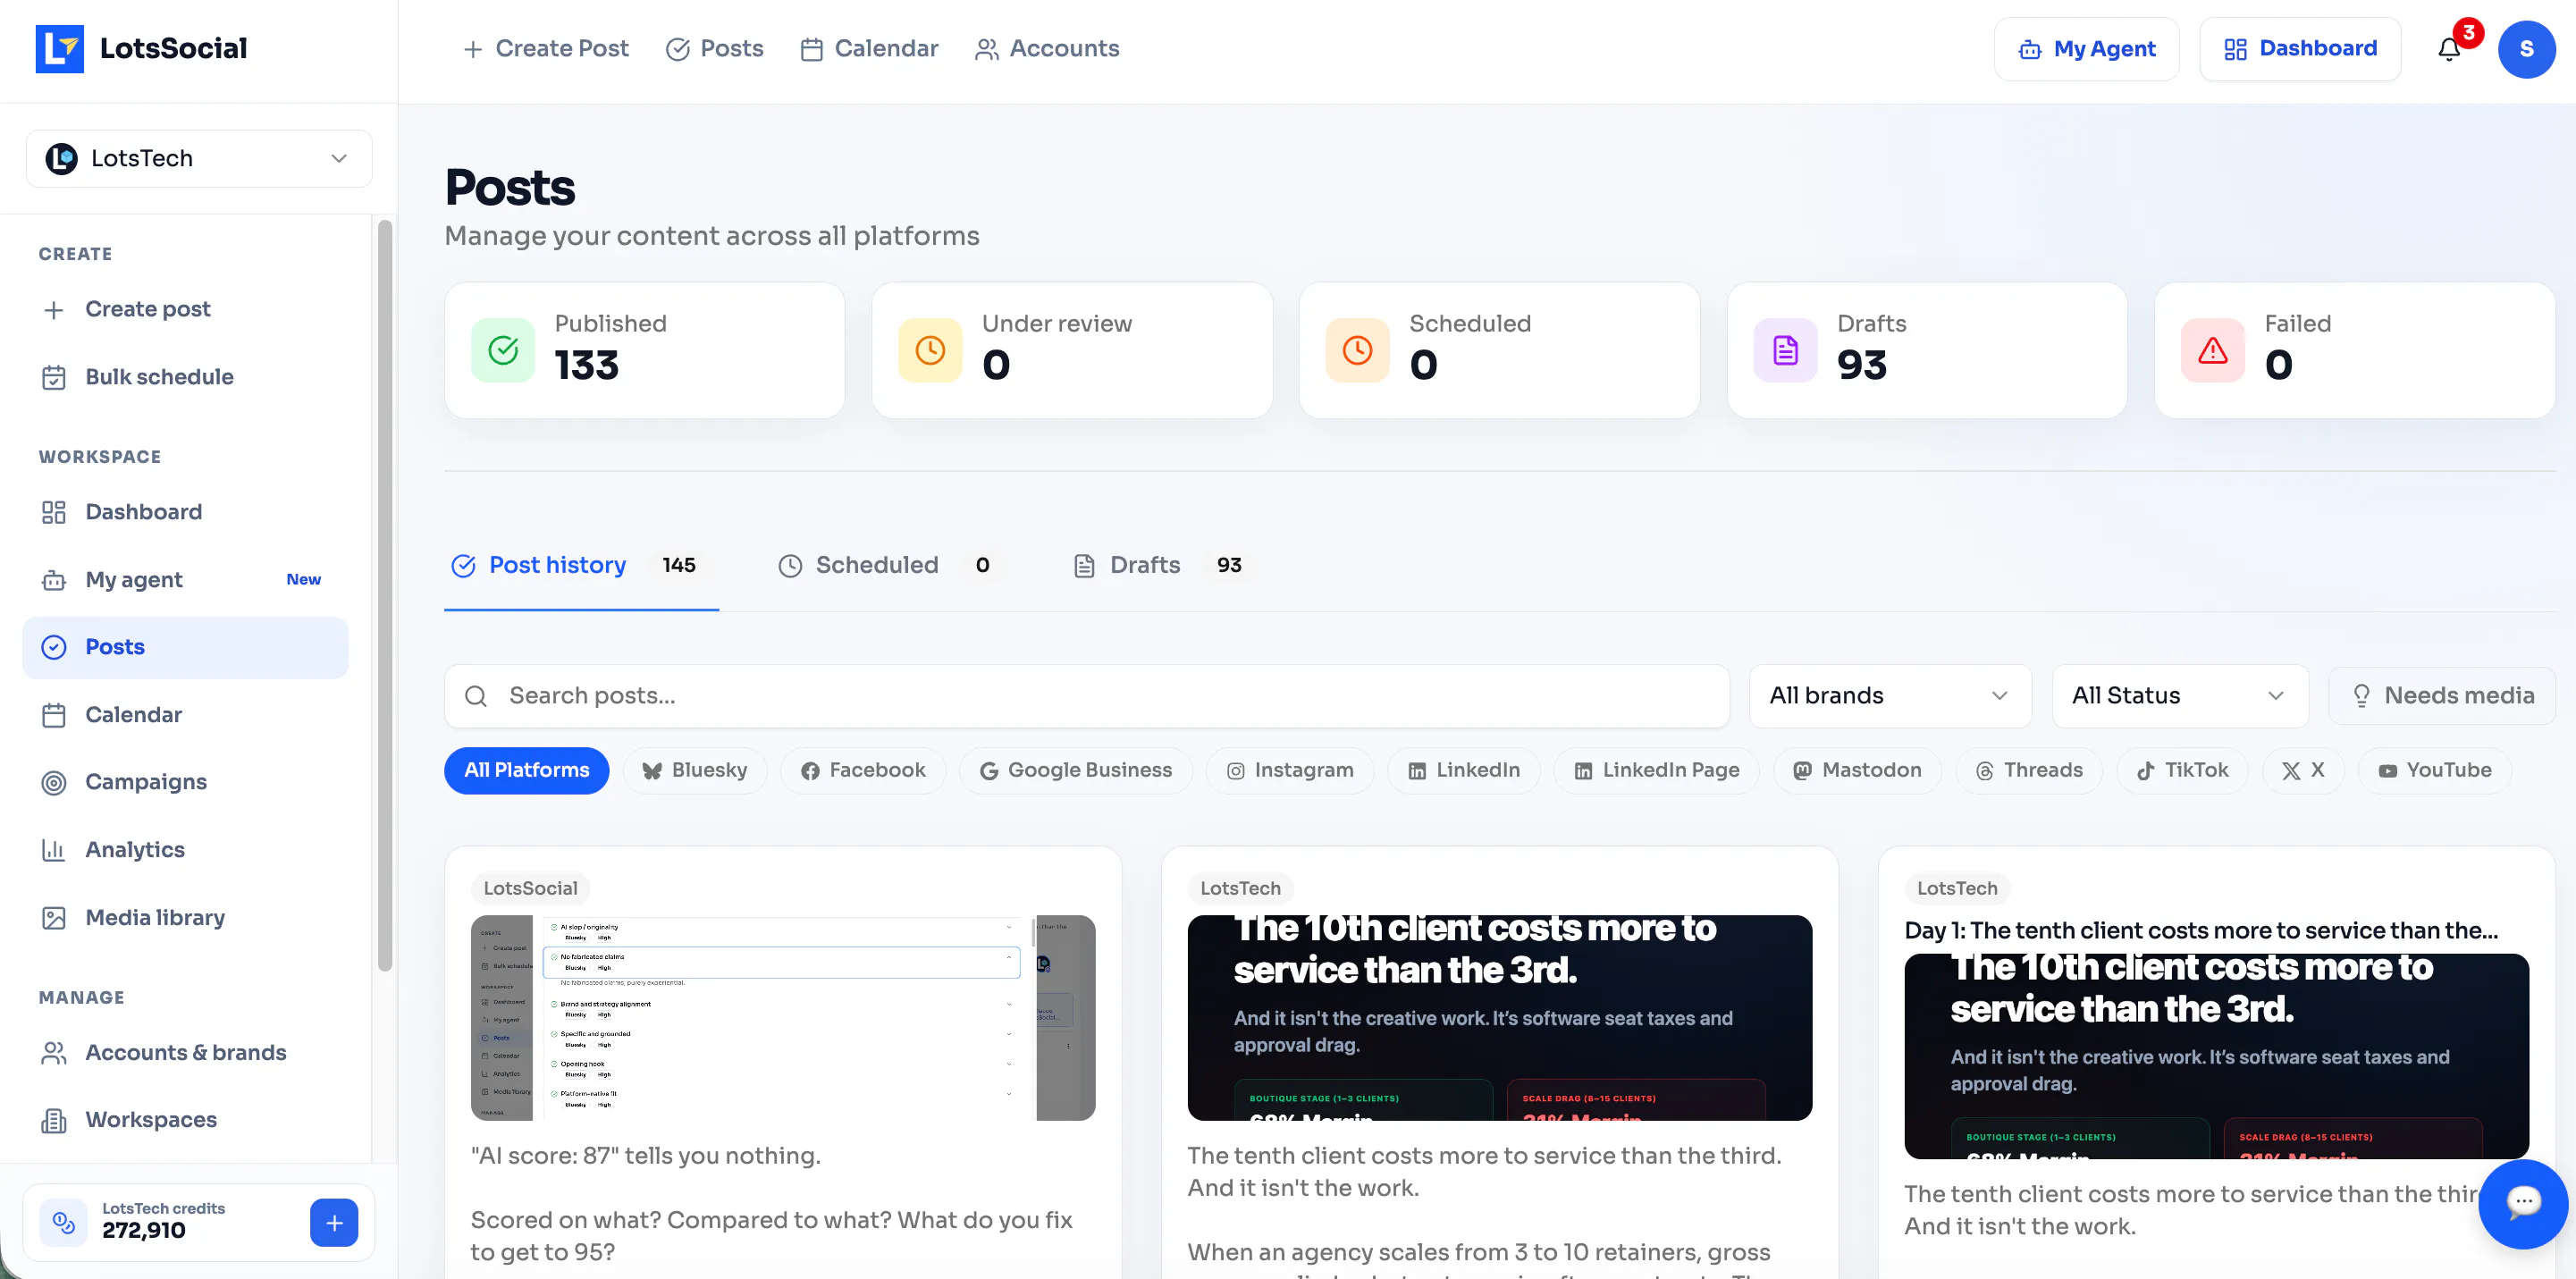Toggle the Needs media filter
This screenshot has width=2576, height=1279.
(2442, 696)
